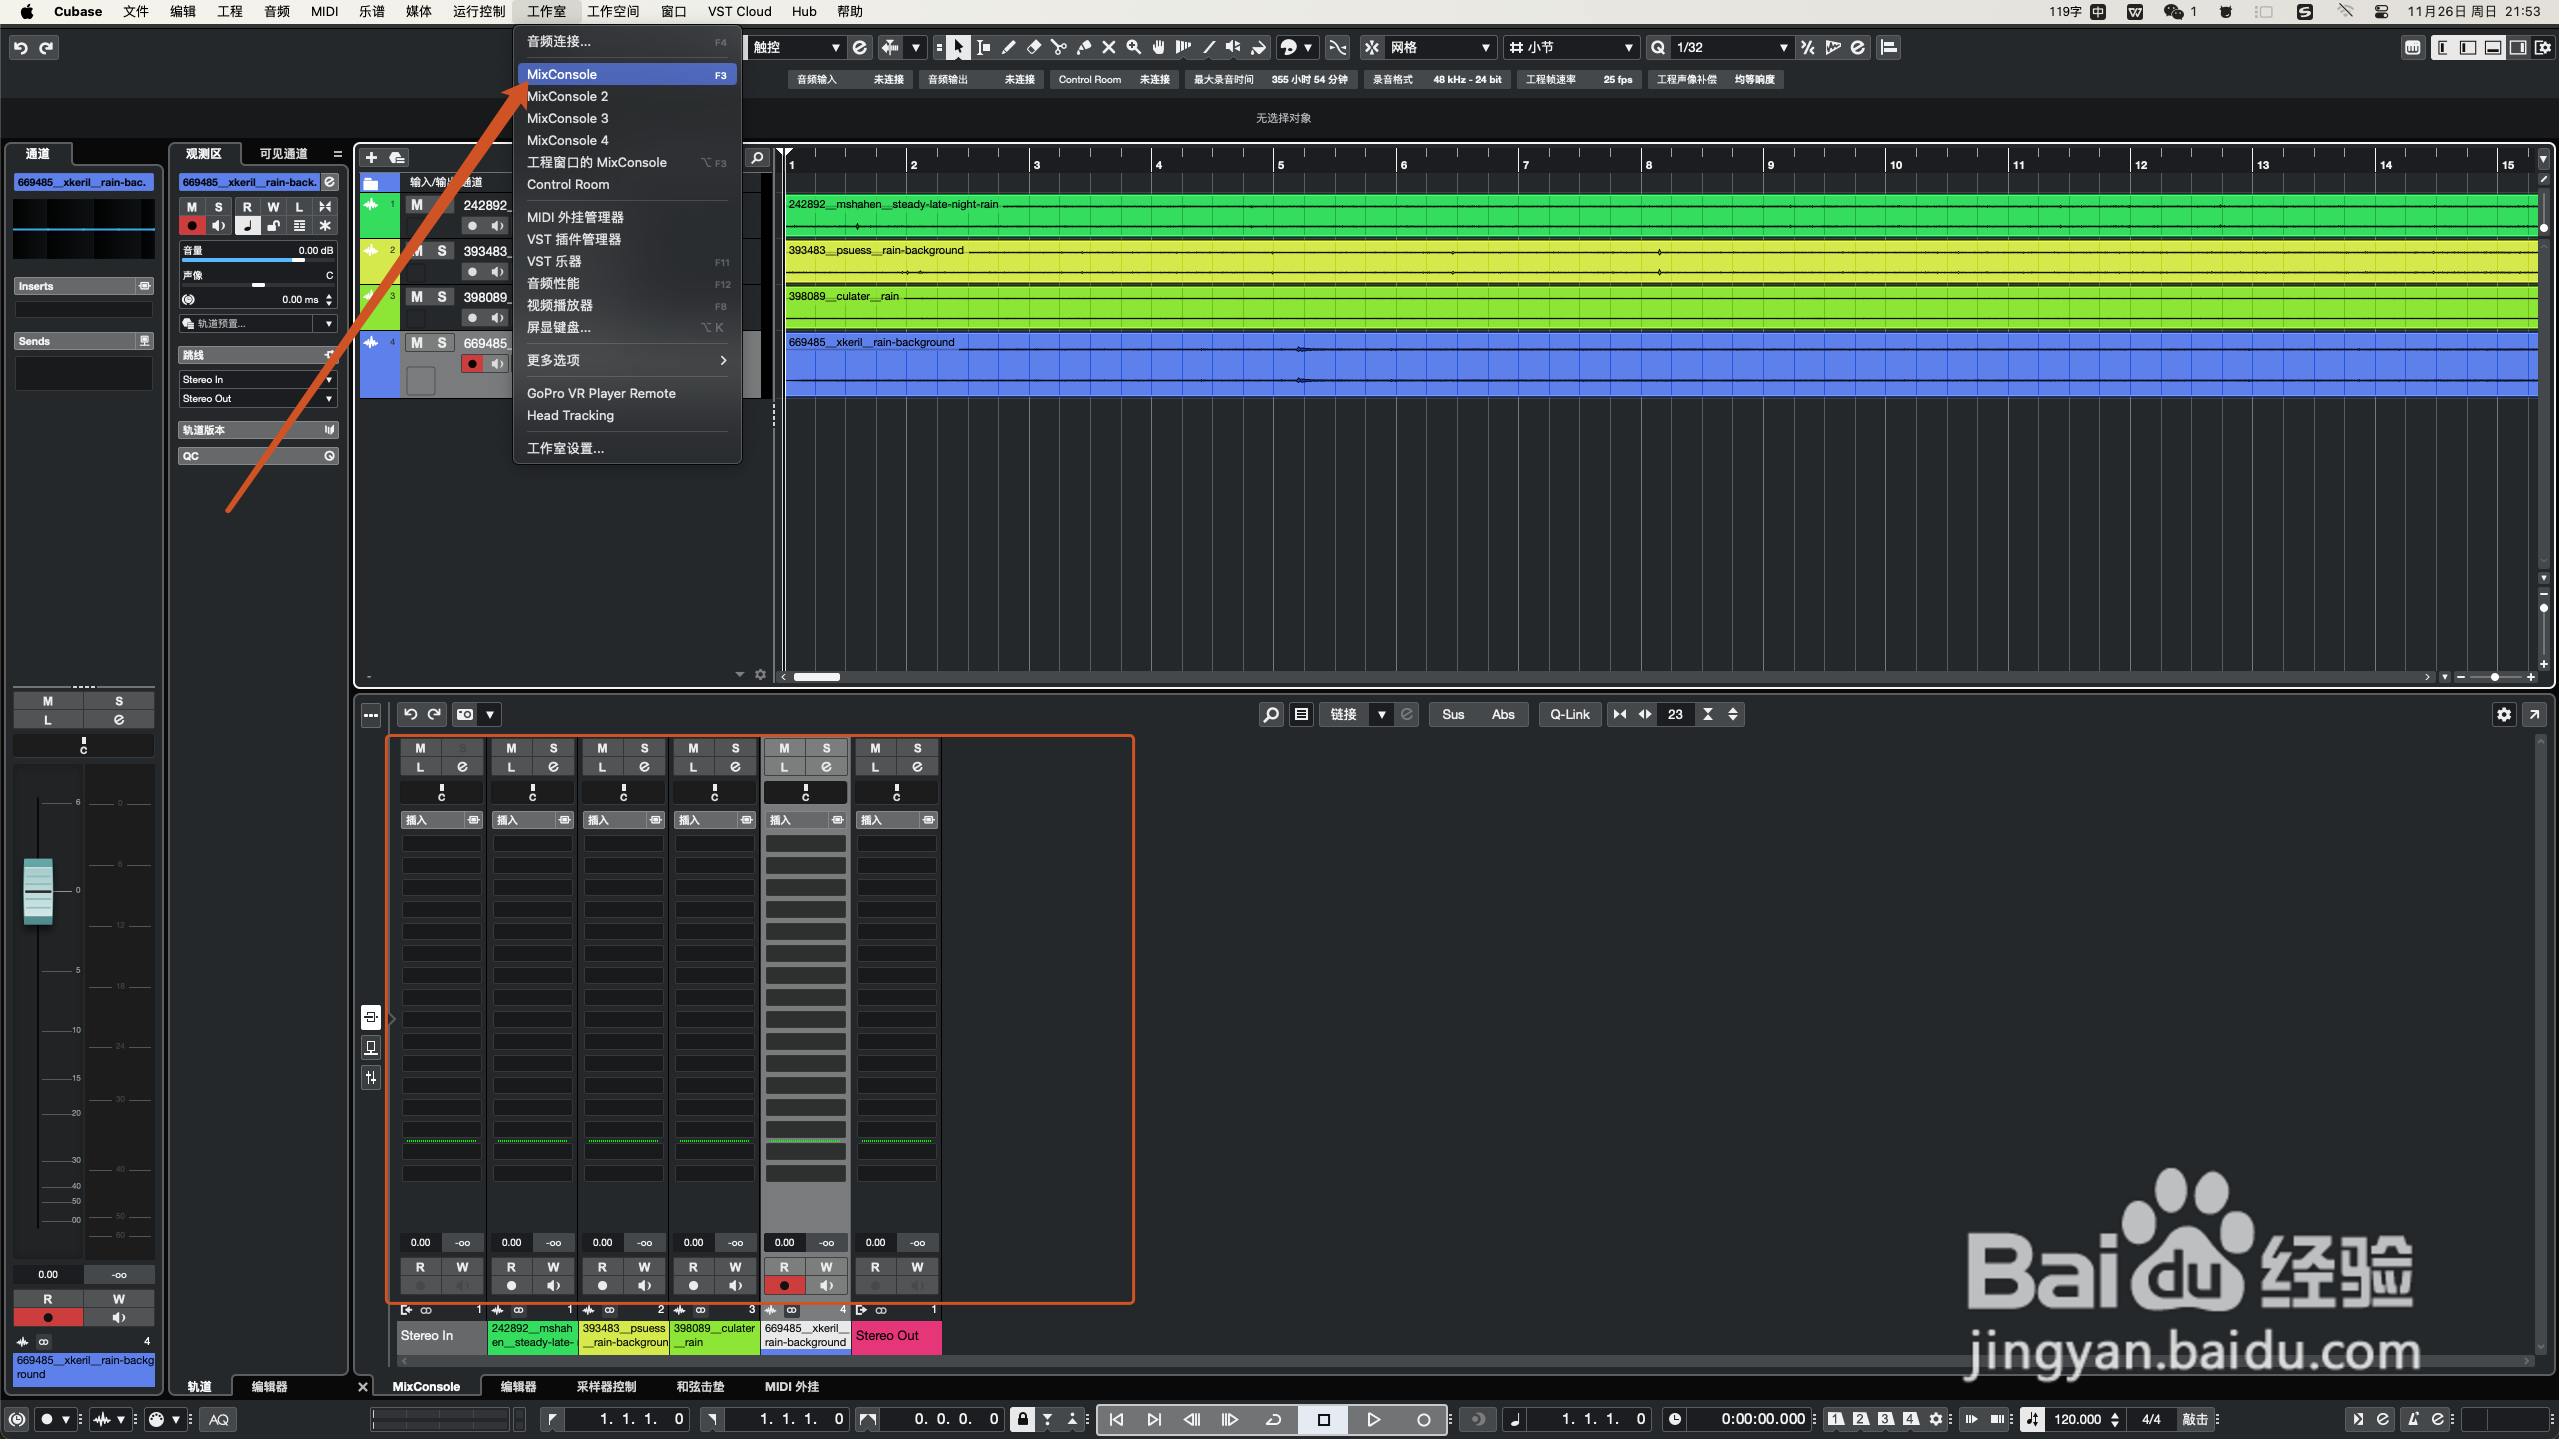Toggle the Snap on/off icon
Screen dimensions: 2559x1439
click(1372, 47)
